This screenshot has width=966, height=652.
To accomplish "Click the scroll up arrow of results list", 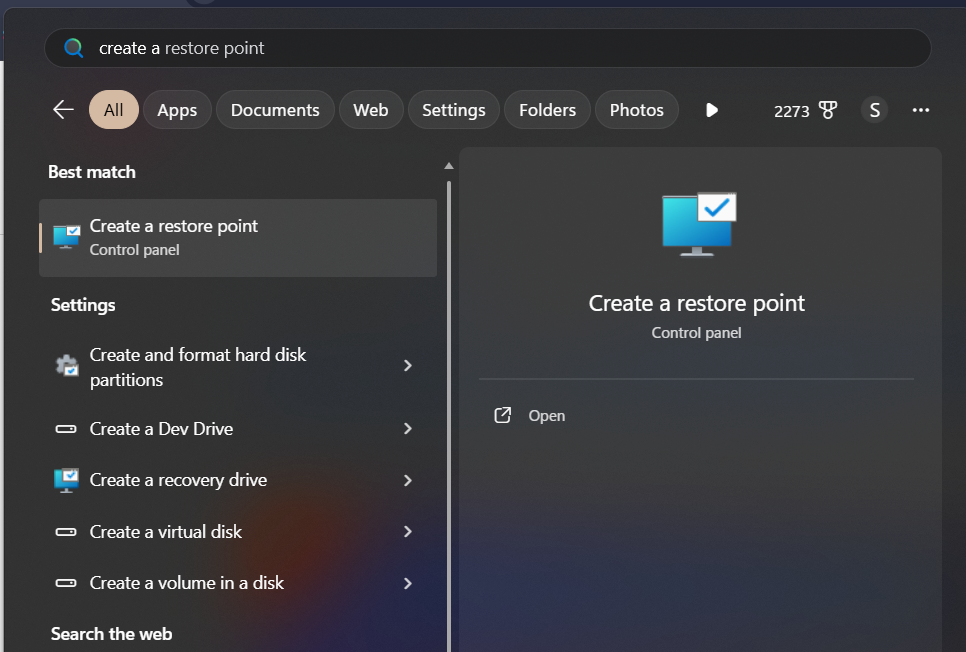I will pos(449,166).
